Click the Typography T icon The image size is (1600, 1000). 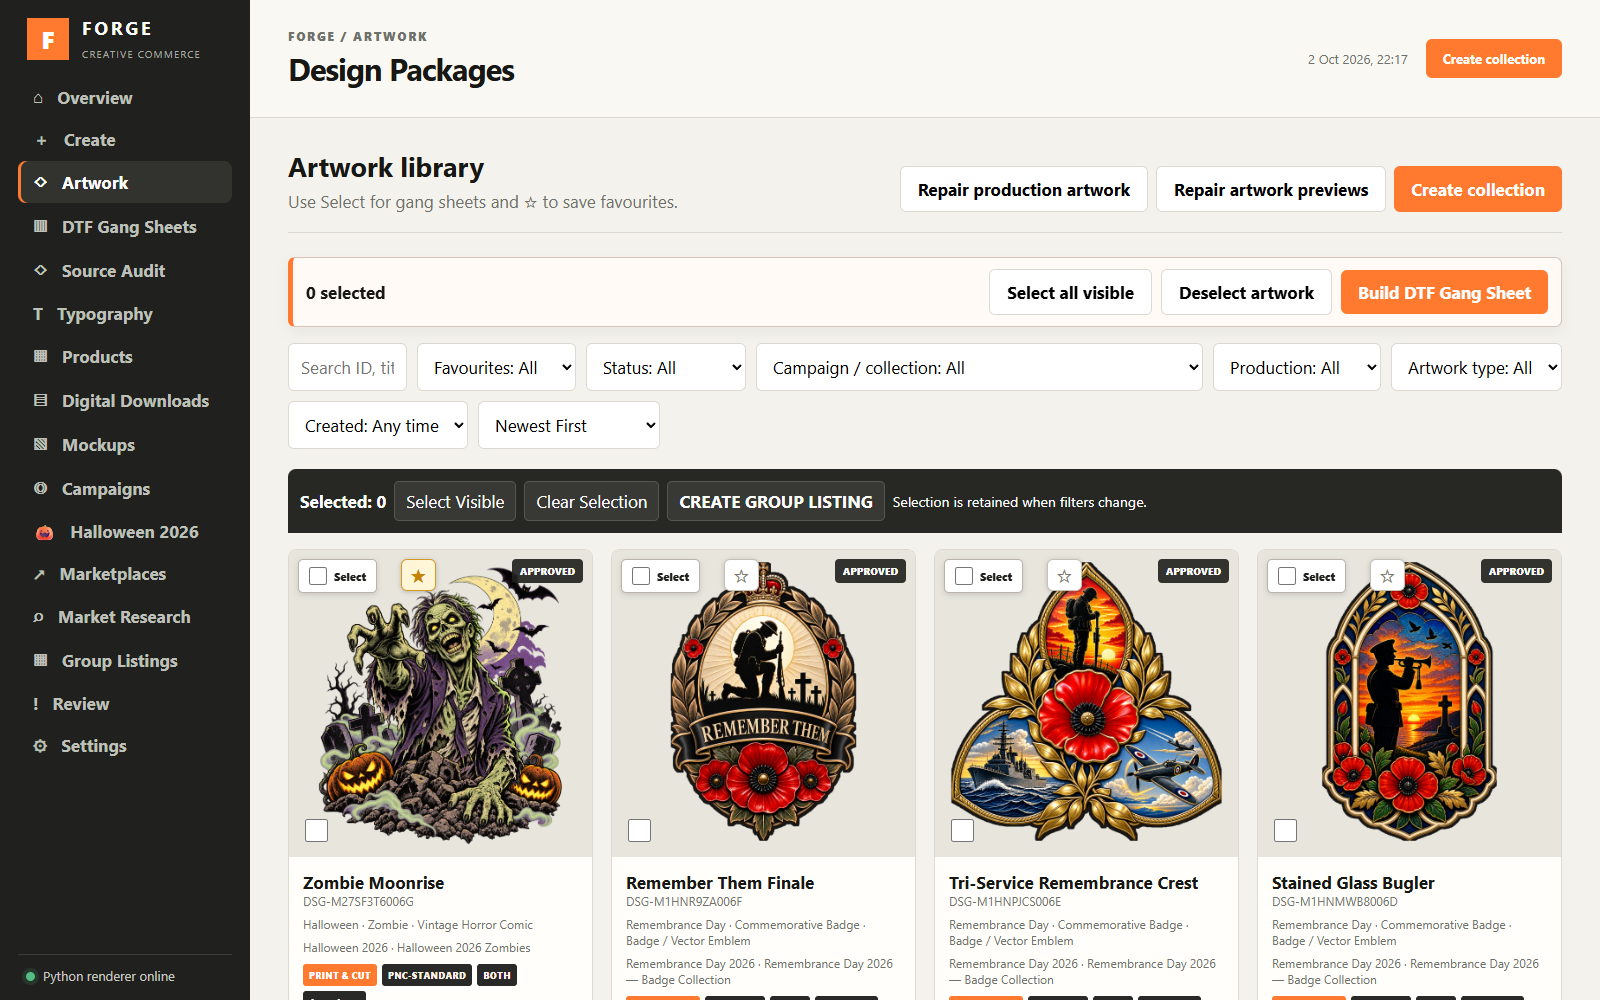(38, 314)
